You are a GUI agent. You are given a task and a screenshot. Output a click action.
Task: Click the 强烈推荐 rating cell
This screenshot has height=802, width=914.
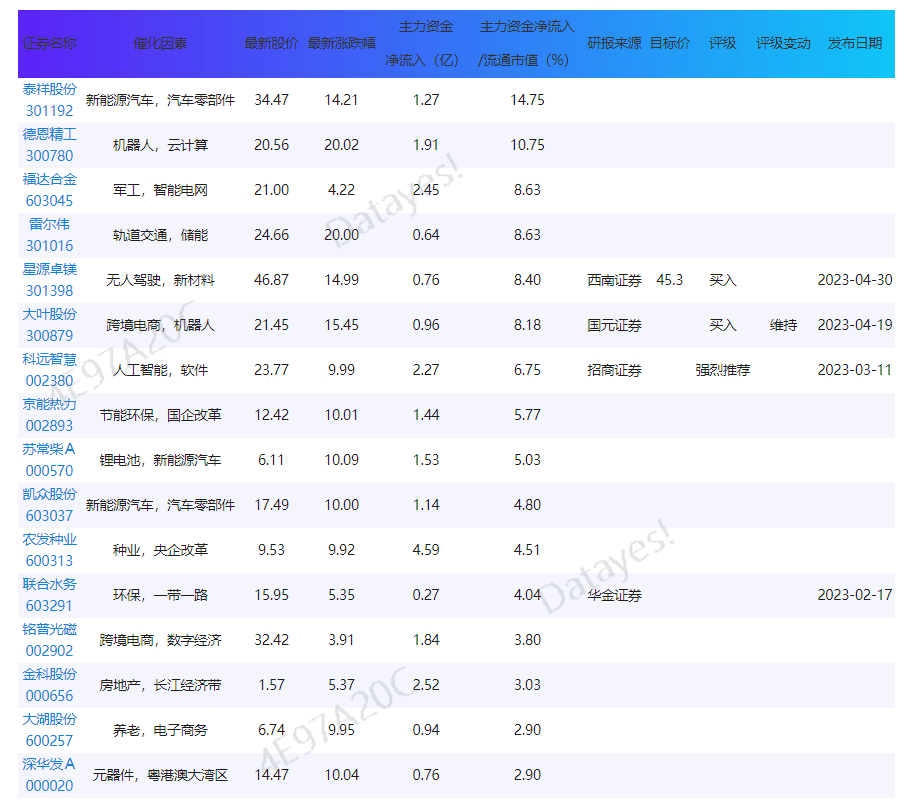coord(723,370)
